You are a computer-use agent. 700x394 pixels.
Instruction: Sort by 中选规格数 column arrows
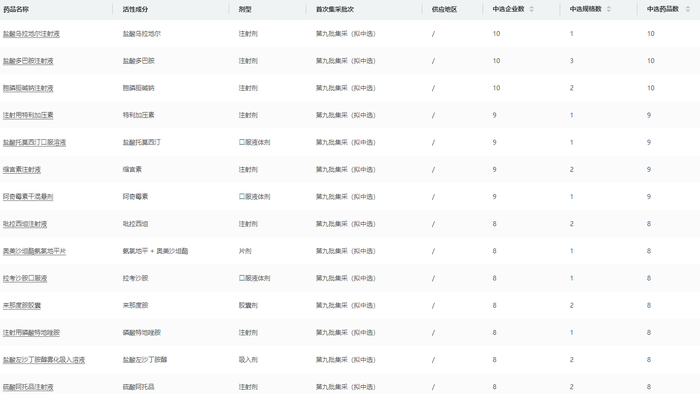tap(608, 9)
